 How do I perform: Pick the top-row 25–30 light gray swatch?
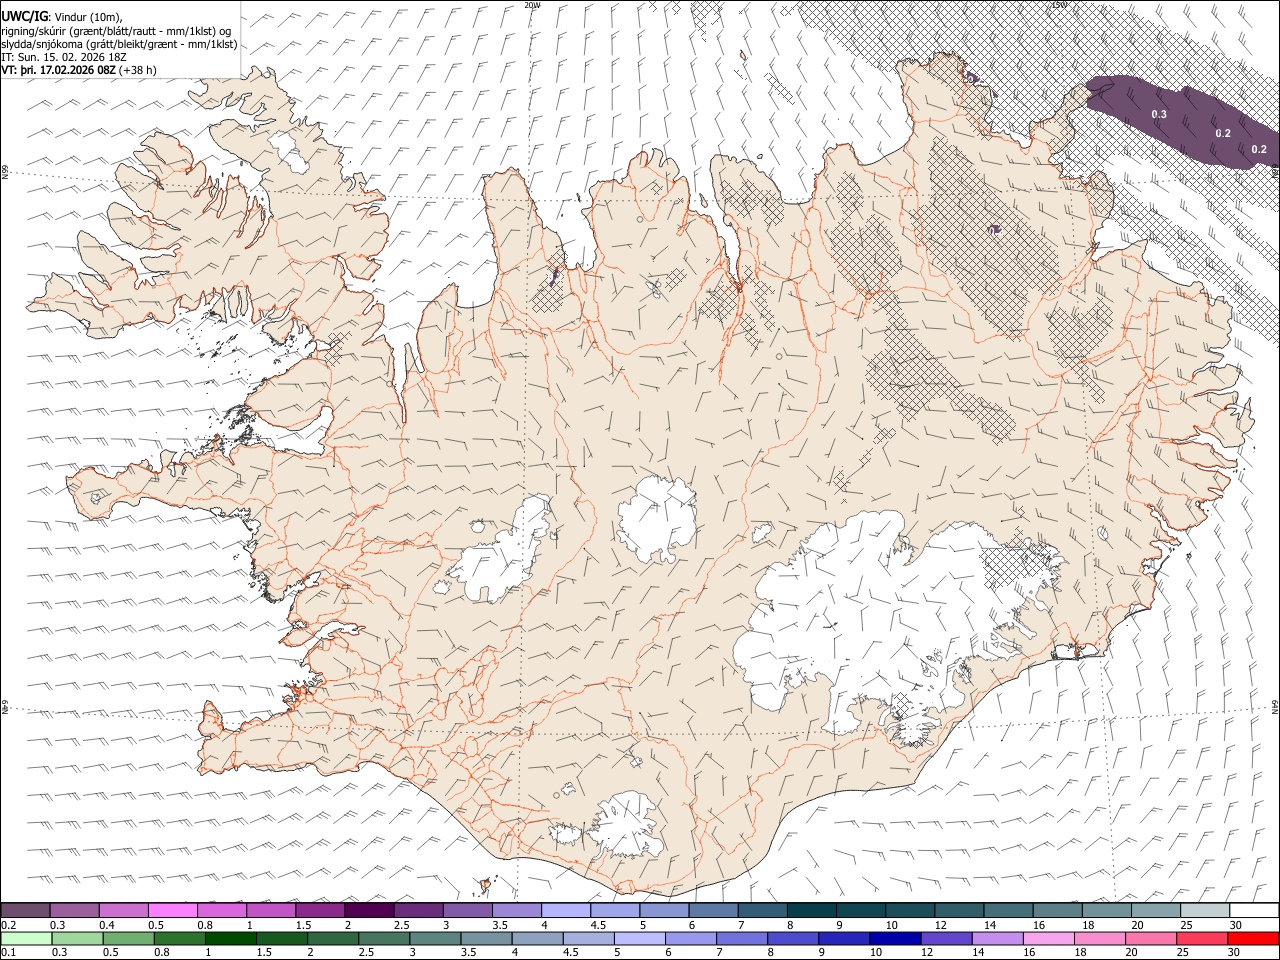tap(1205, 910)
